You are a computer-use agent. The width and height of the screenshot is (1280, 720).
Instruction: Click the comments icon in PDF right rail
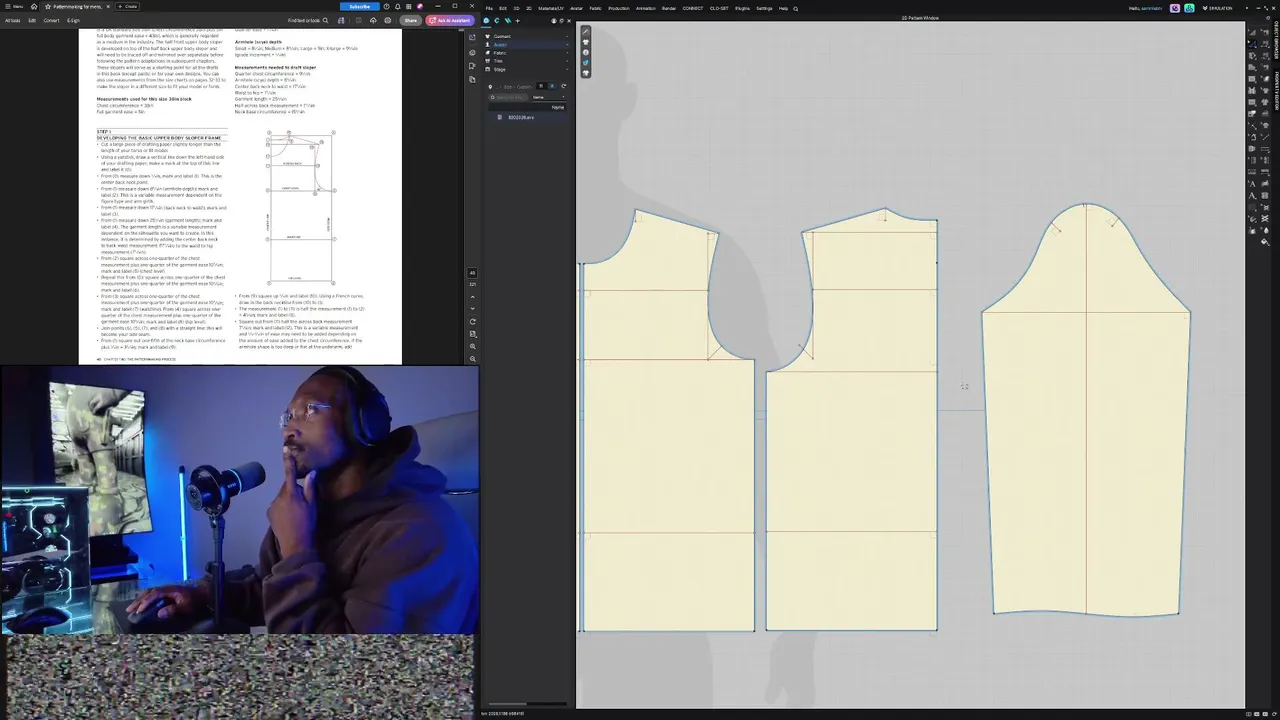[472, 53]
